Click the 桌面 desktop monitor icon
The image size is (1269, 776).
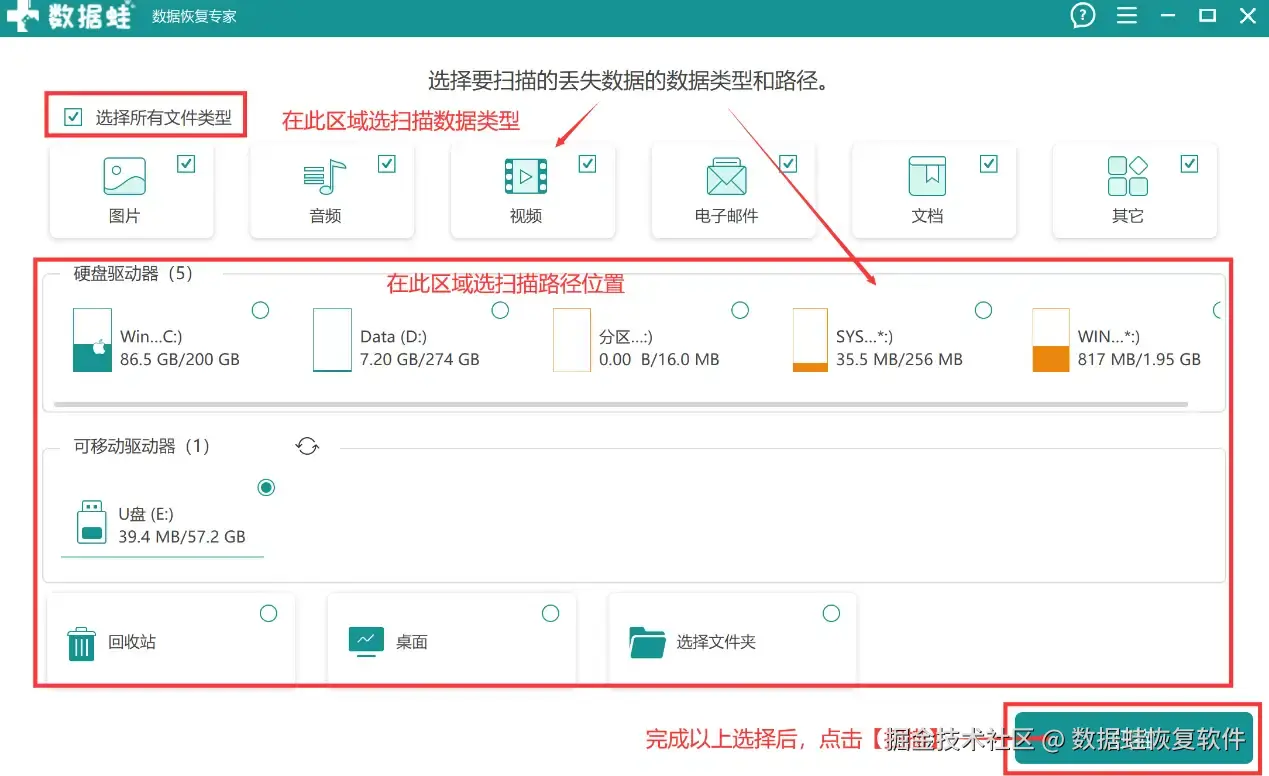click(x=366, y=641)
